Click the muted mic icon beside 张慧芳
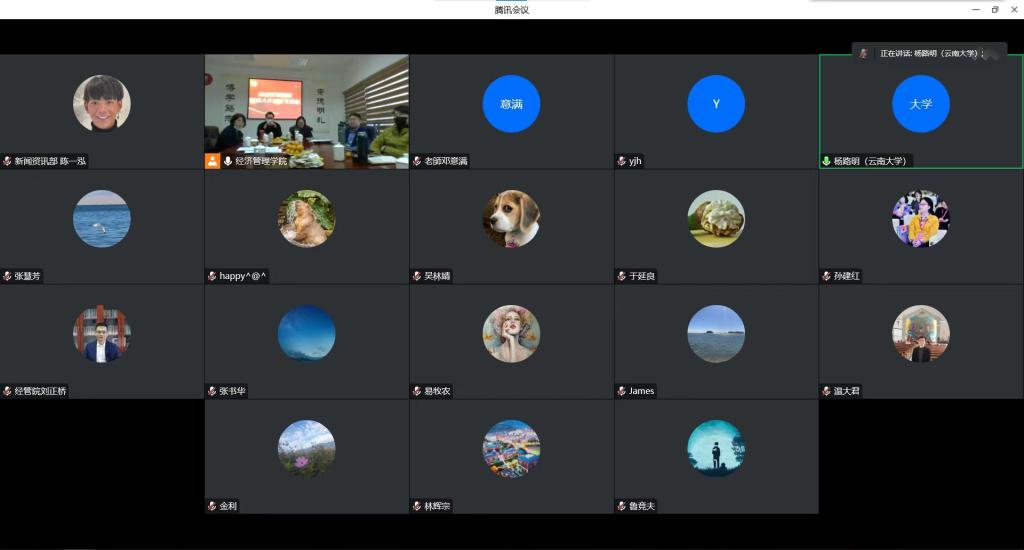Viewport: 1024px width, 550px height. click(x=7, y=276)
